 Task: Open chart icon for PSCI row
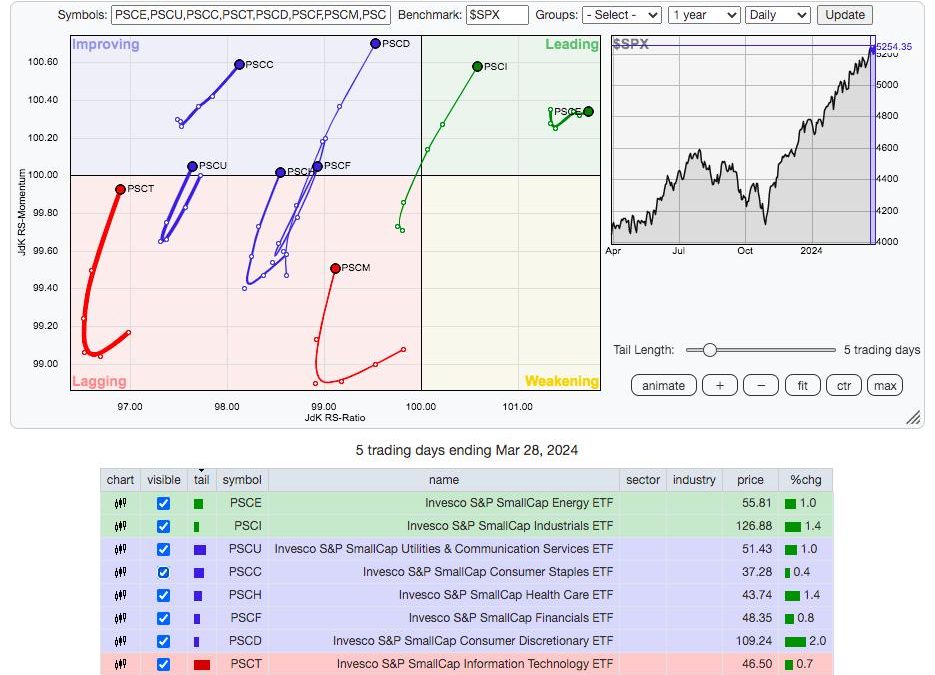click(x=120, y=527)
